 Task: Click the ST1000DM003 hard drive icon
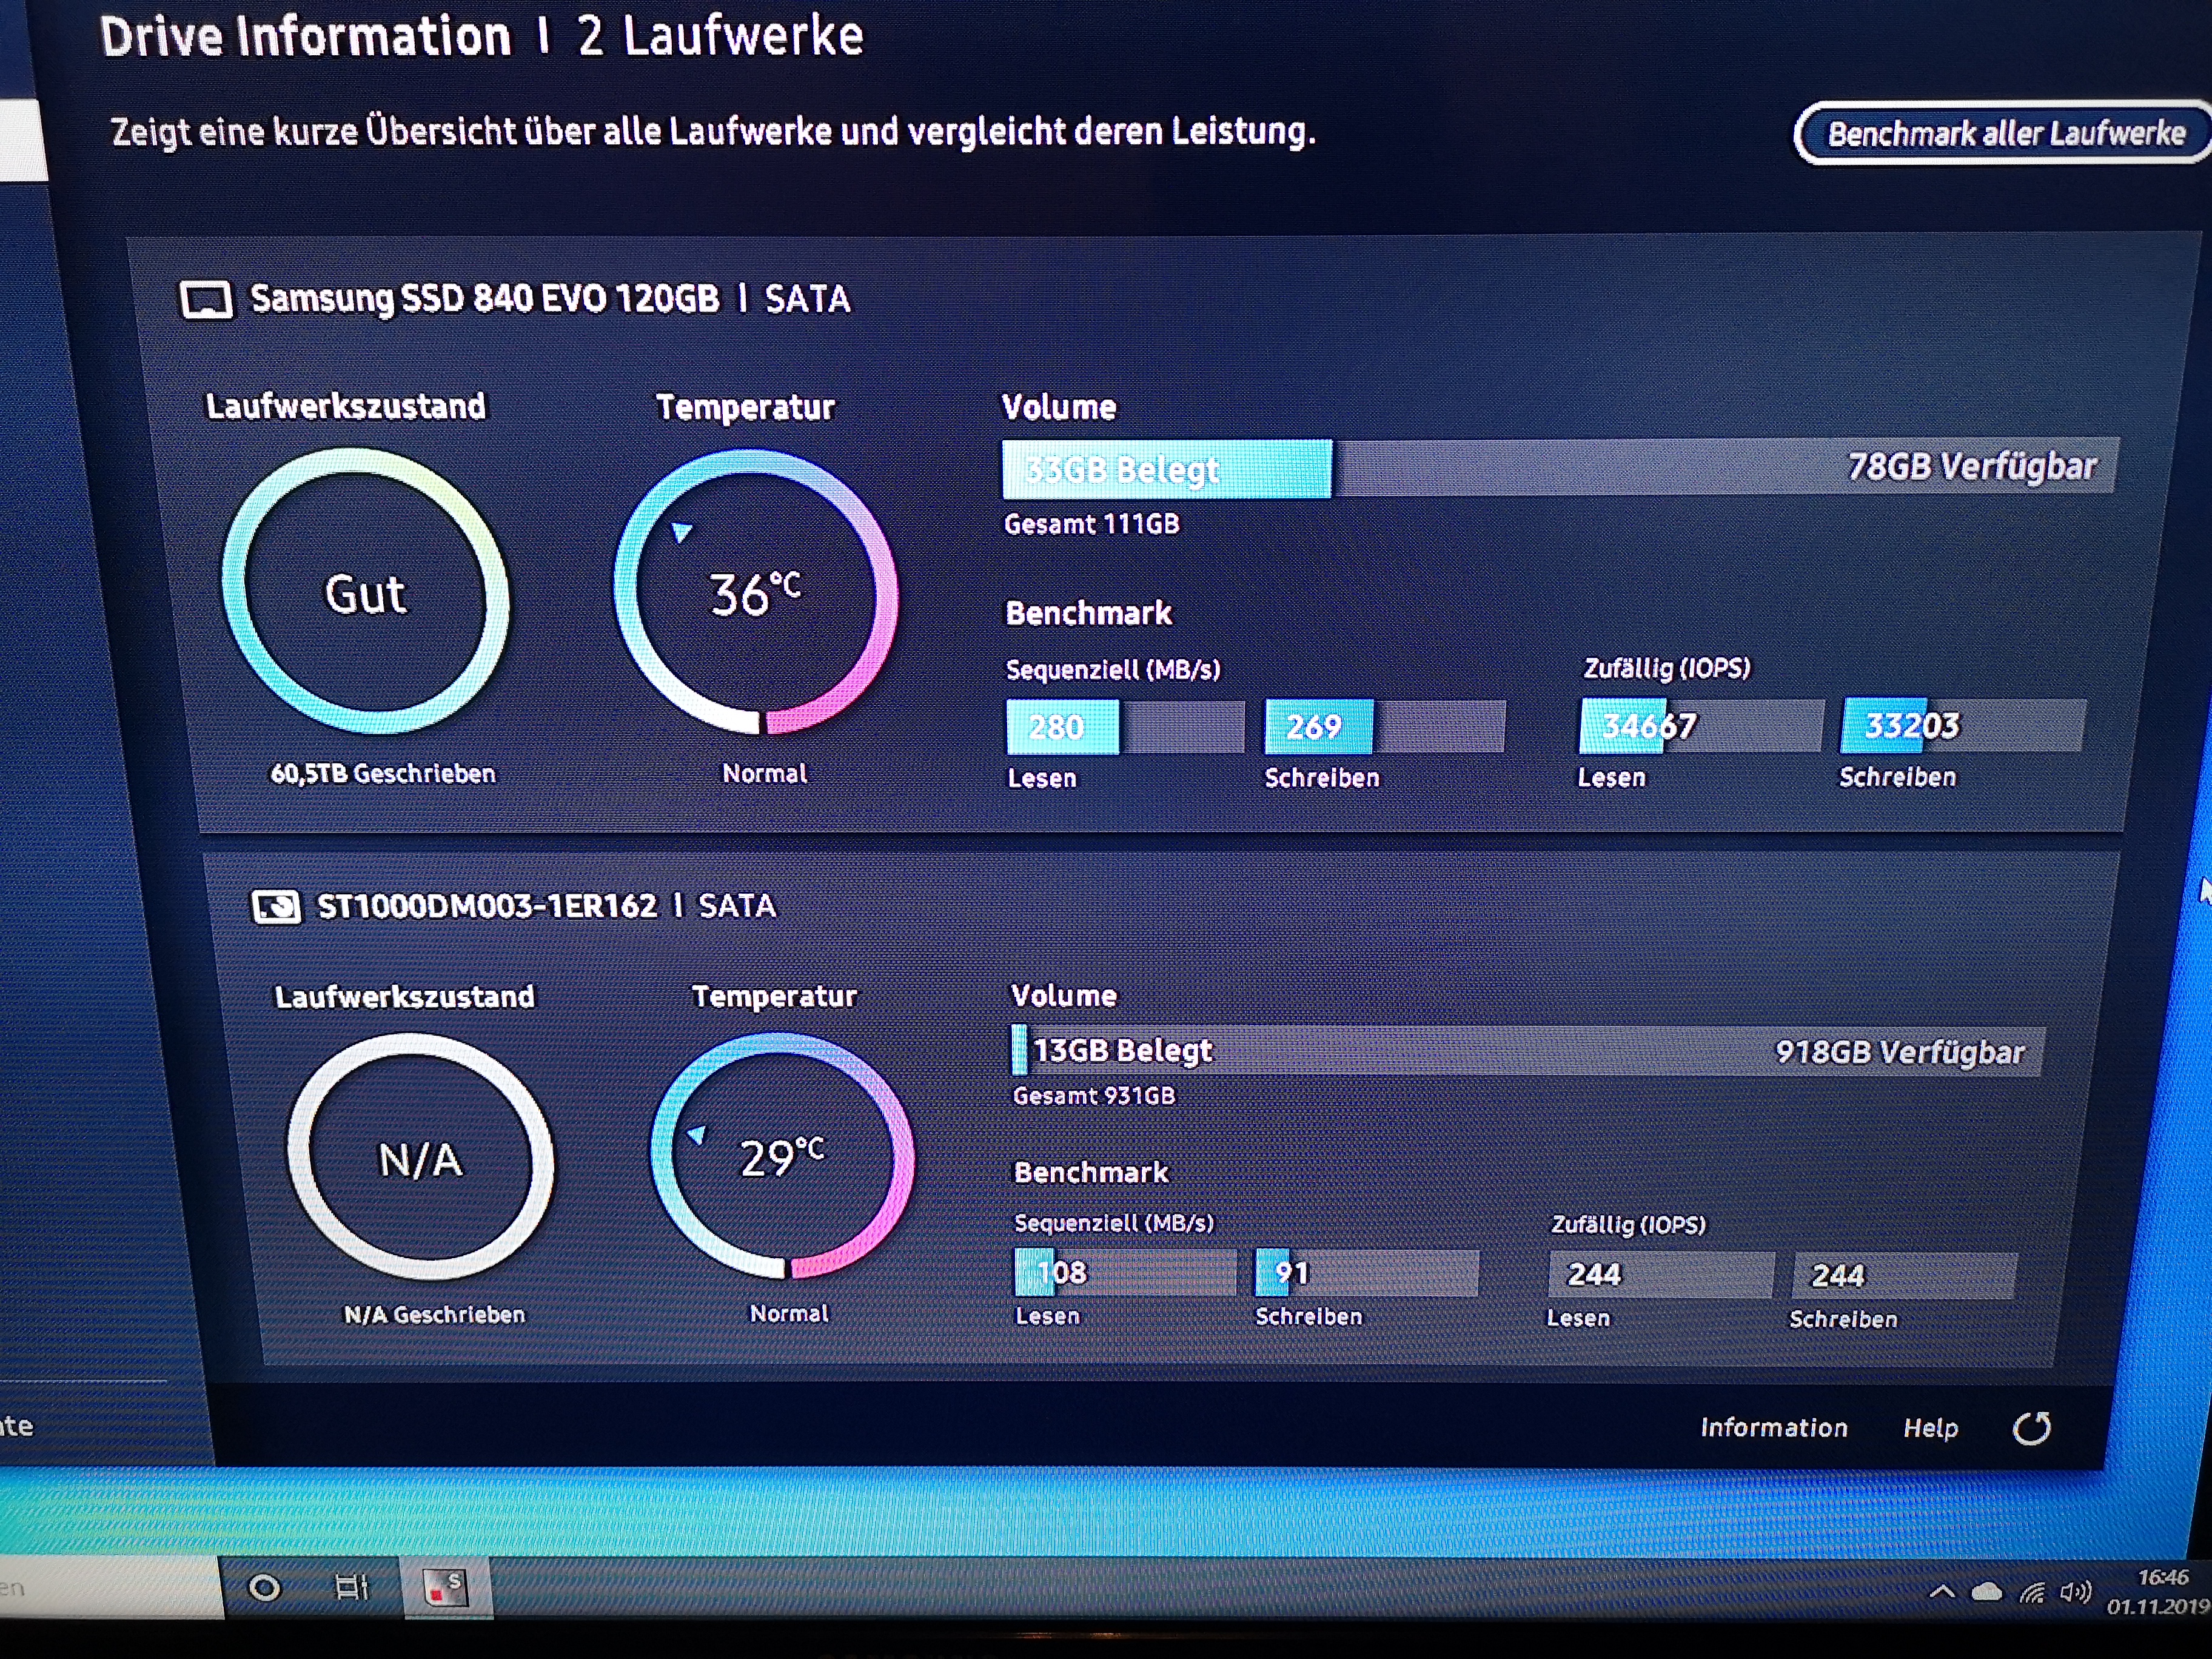coord(276,907)
